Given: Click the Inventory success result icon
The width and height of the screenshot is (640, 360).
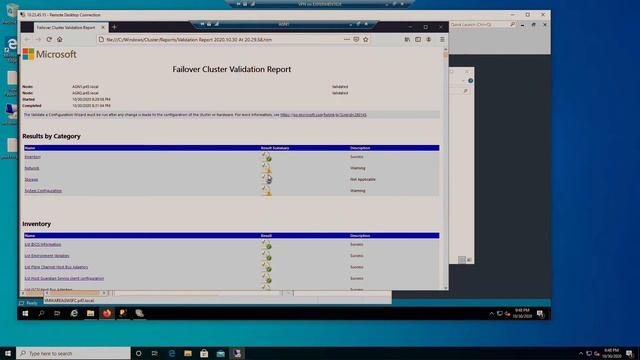Looking at the screenshot, I should (267, 157).
